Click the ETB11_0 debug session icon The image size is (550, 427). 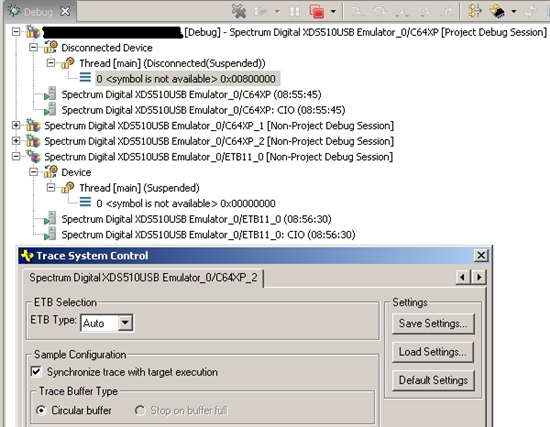pyautogui.click(x=33, y=156)
